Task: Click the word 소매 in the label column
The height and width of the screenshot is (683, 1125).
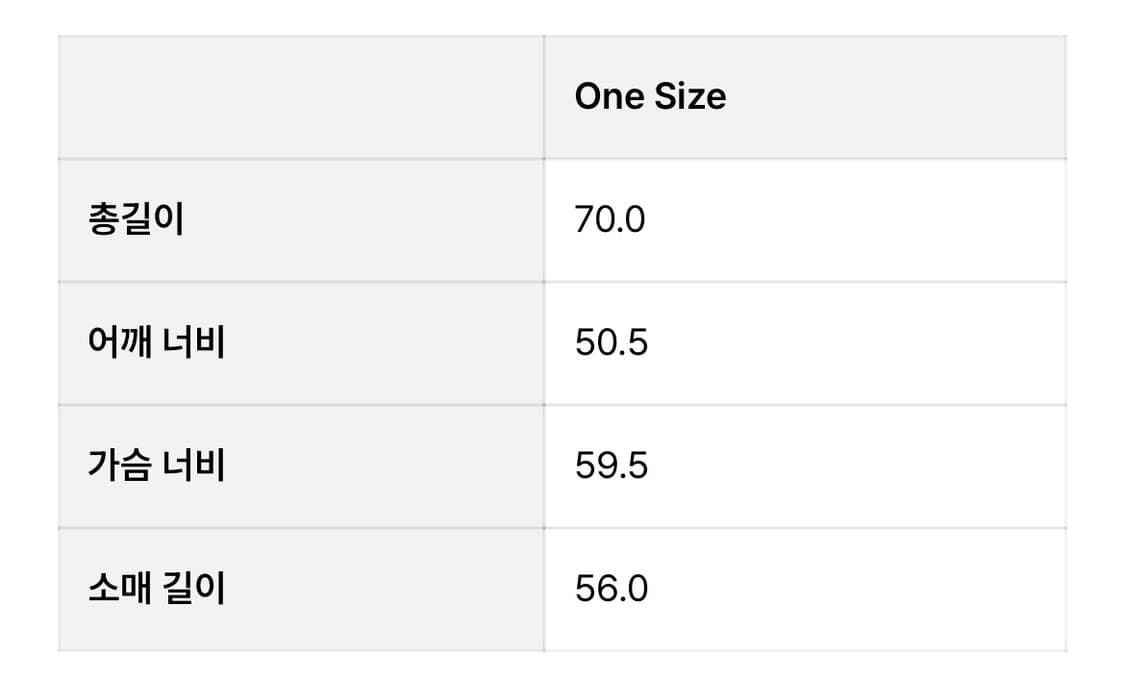Action: pyautogui.click(x=119, y=589)
